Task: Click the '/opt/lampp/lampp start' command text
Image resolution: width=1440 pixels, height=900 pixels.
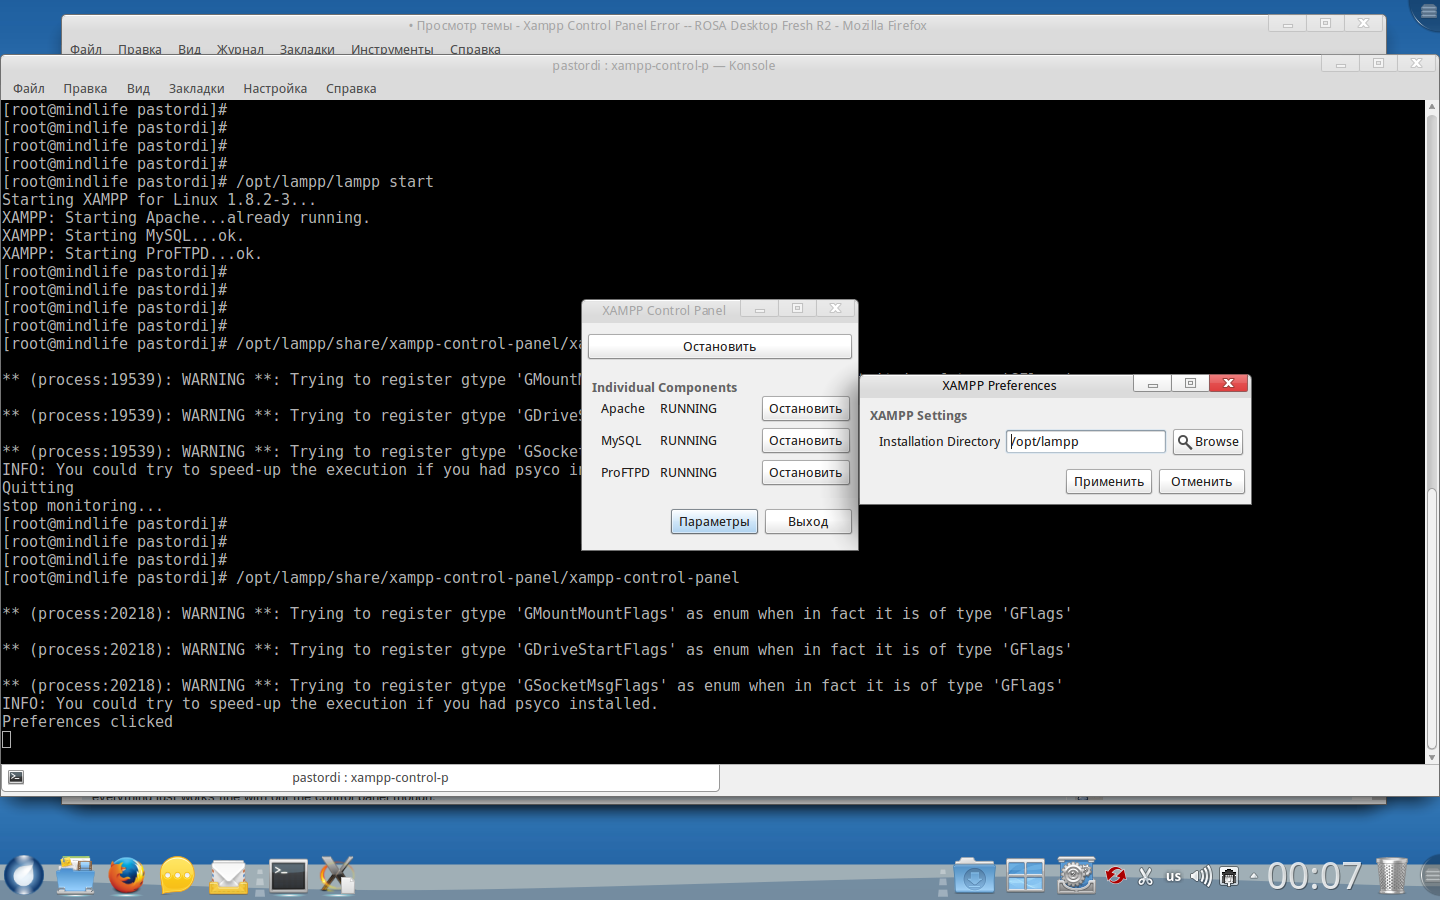Action: coord(335,181)
